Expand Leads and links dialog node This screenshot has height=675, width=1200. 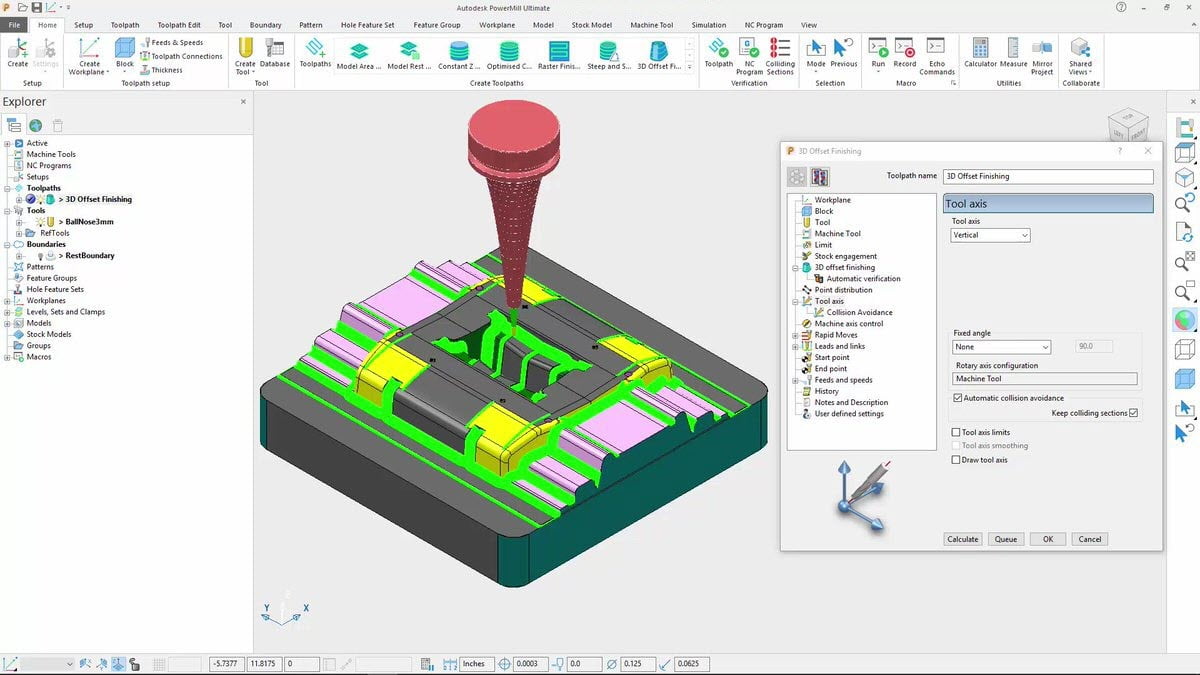coord(796,346)
